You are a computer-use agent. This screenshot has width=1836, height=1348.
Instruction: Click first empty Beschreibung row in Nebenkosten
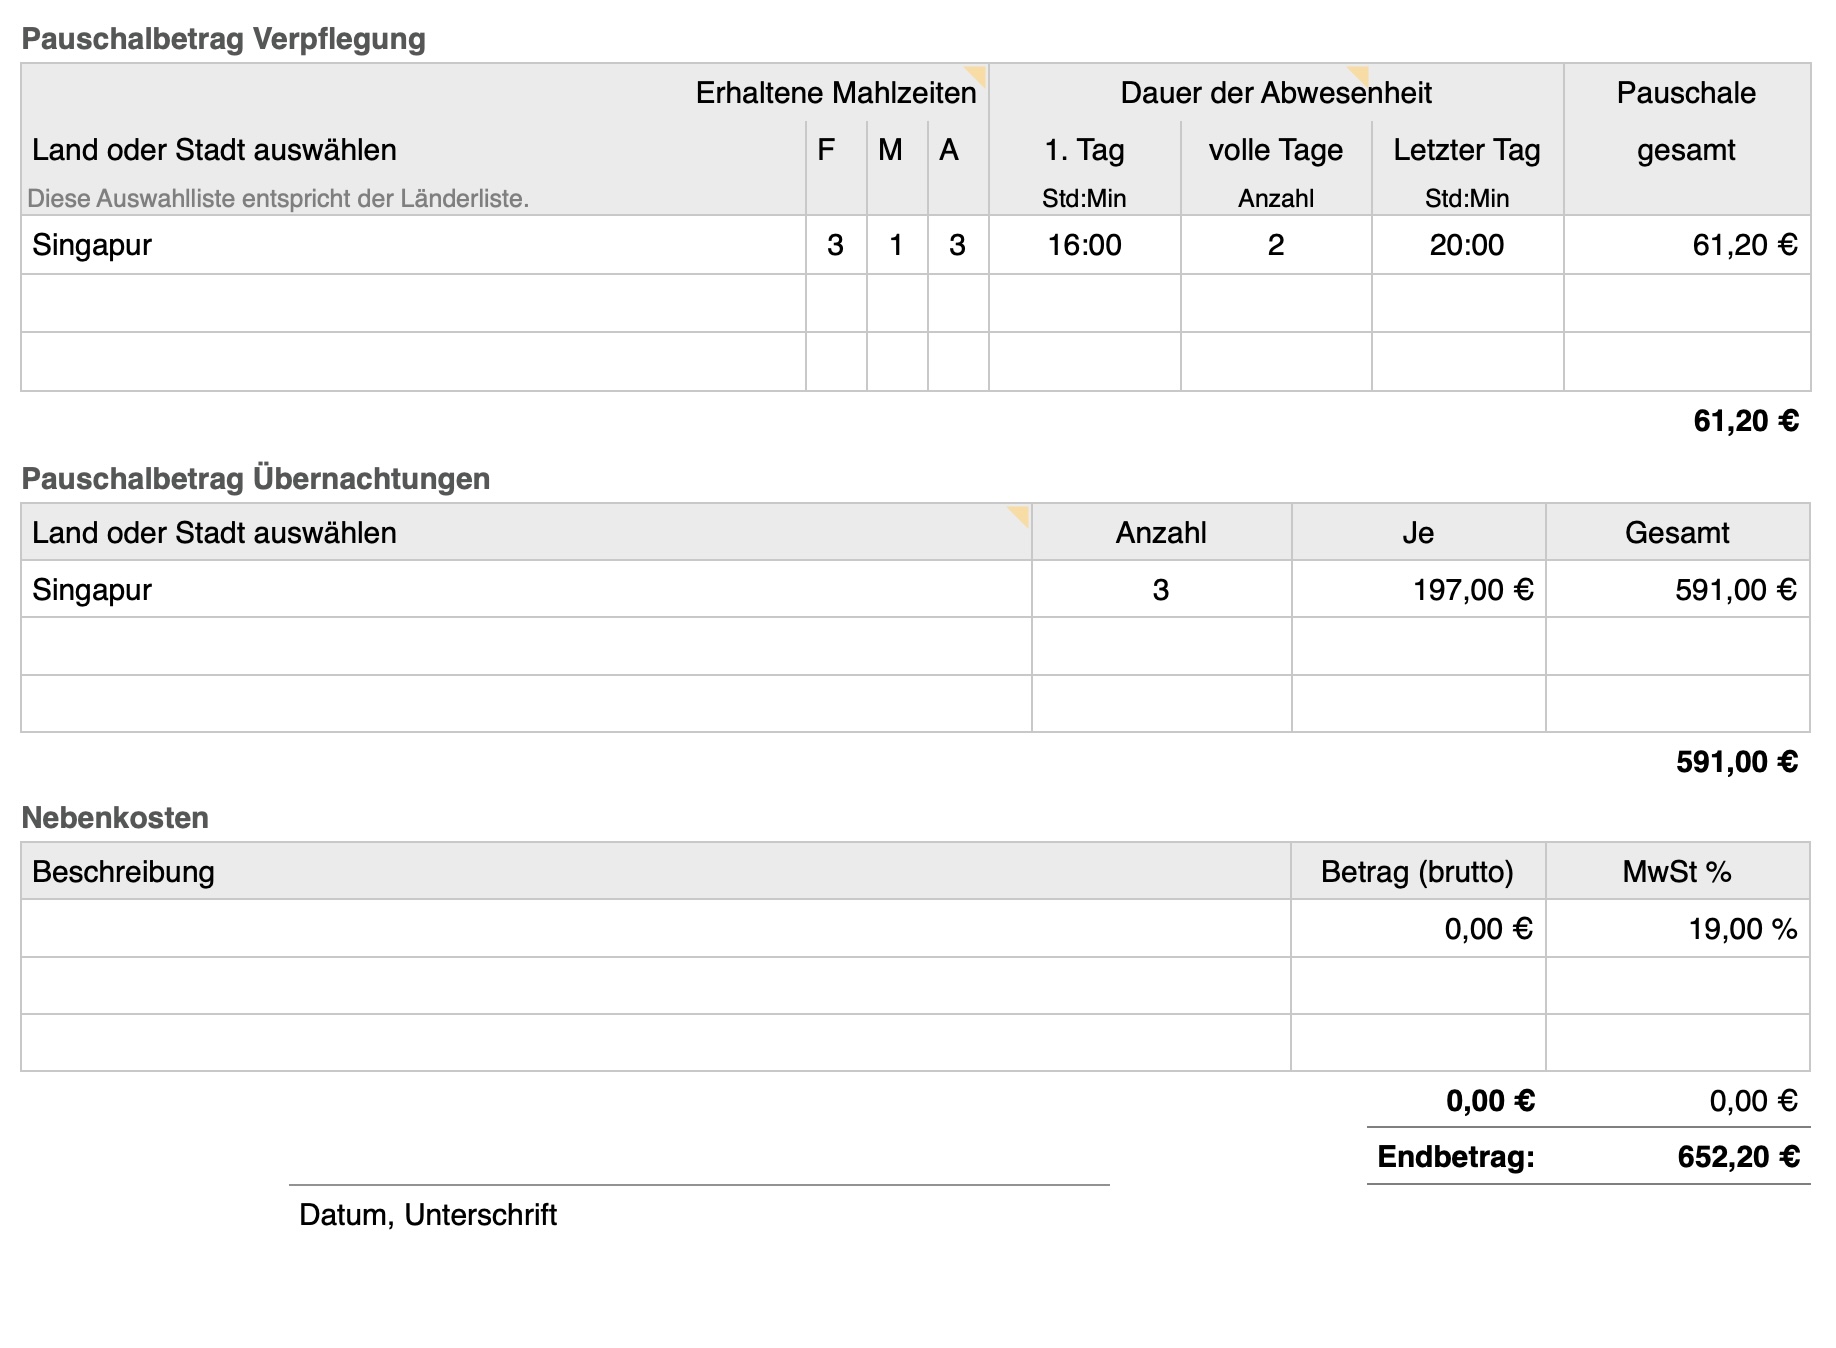click(x=655, y=929)
